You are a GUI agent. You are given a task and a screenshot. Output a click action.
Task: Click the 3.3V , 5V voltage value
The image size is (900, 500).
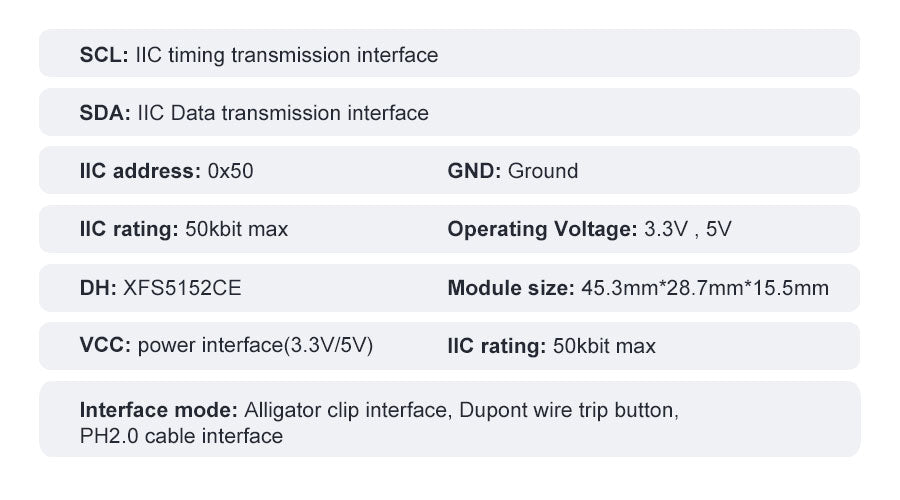point(688,229)
